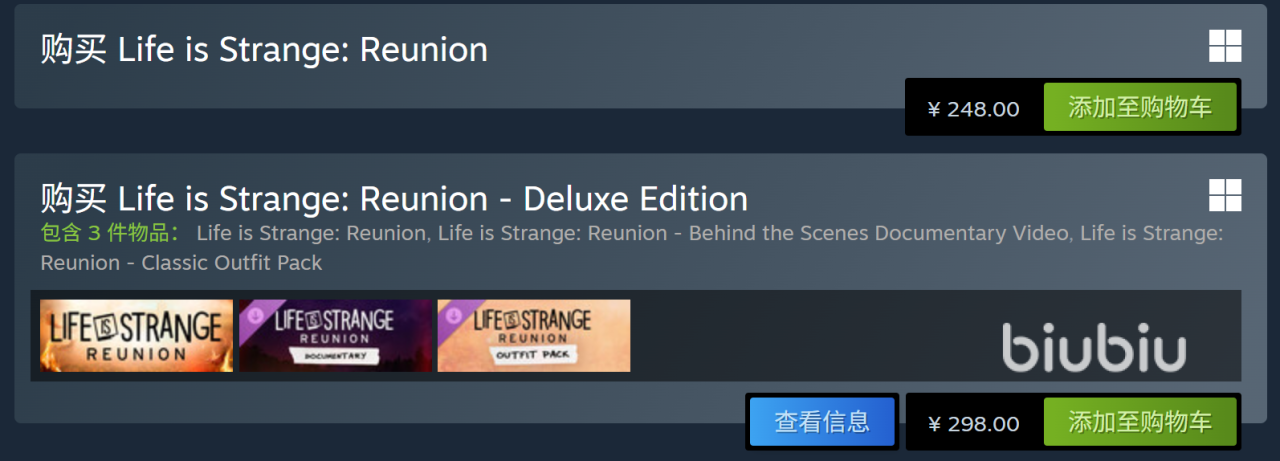Click the ¥ 298.00 price label

(973, 423)
